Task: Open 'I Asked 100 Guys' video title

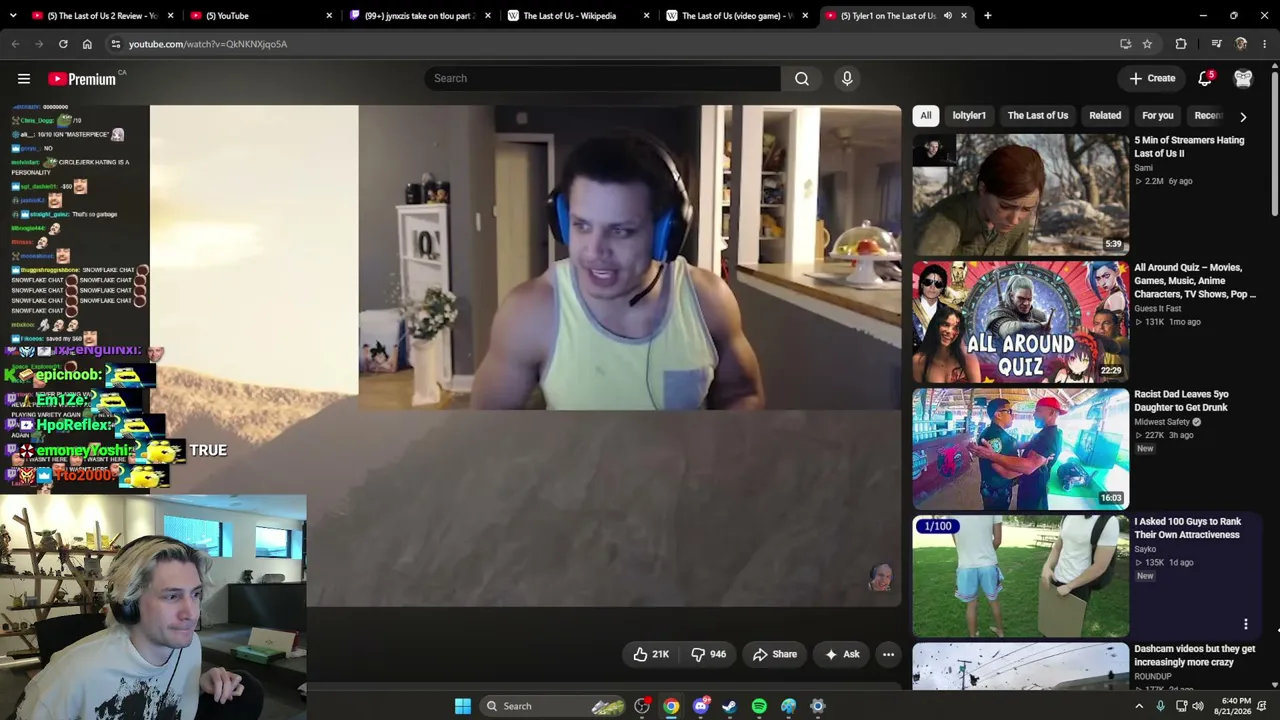Action: click(x=1187, y=528)
